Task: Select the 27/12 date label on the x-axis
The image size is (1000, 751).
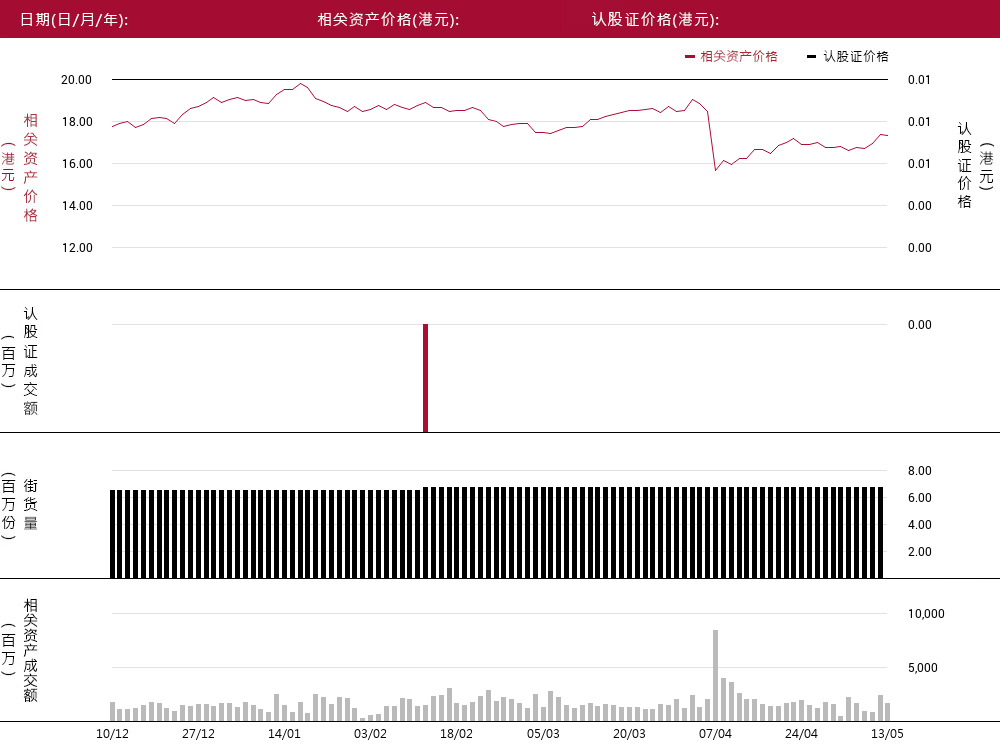Action: point(198,734)
